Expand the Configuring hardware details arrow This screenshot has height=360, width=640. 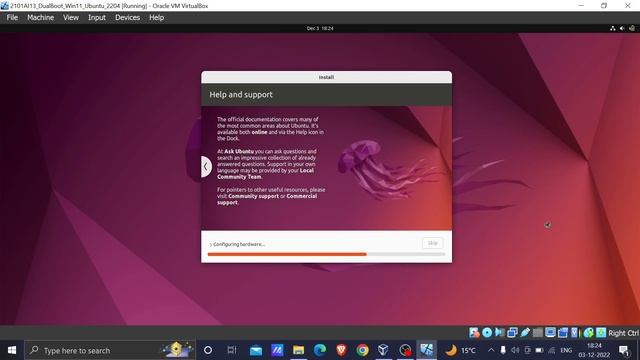pos(211,244)
